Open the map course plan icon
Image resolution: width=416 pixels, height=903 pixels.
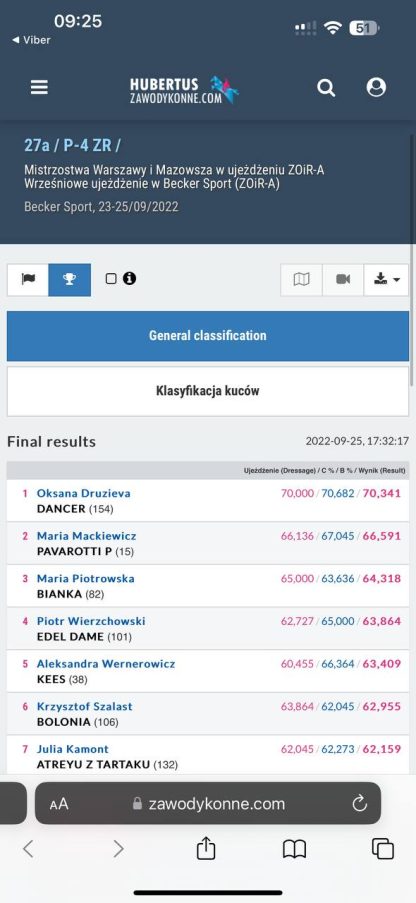301,279
